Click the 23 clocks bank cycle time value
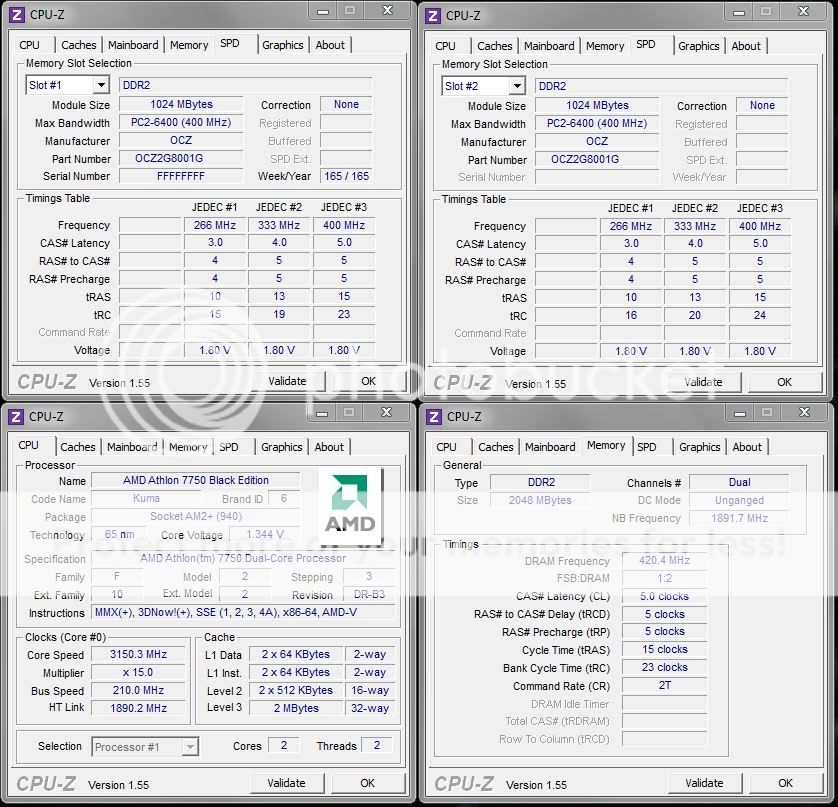This screenshot has width=838, height=807. [664, 668]
